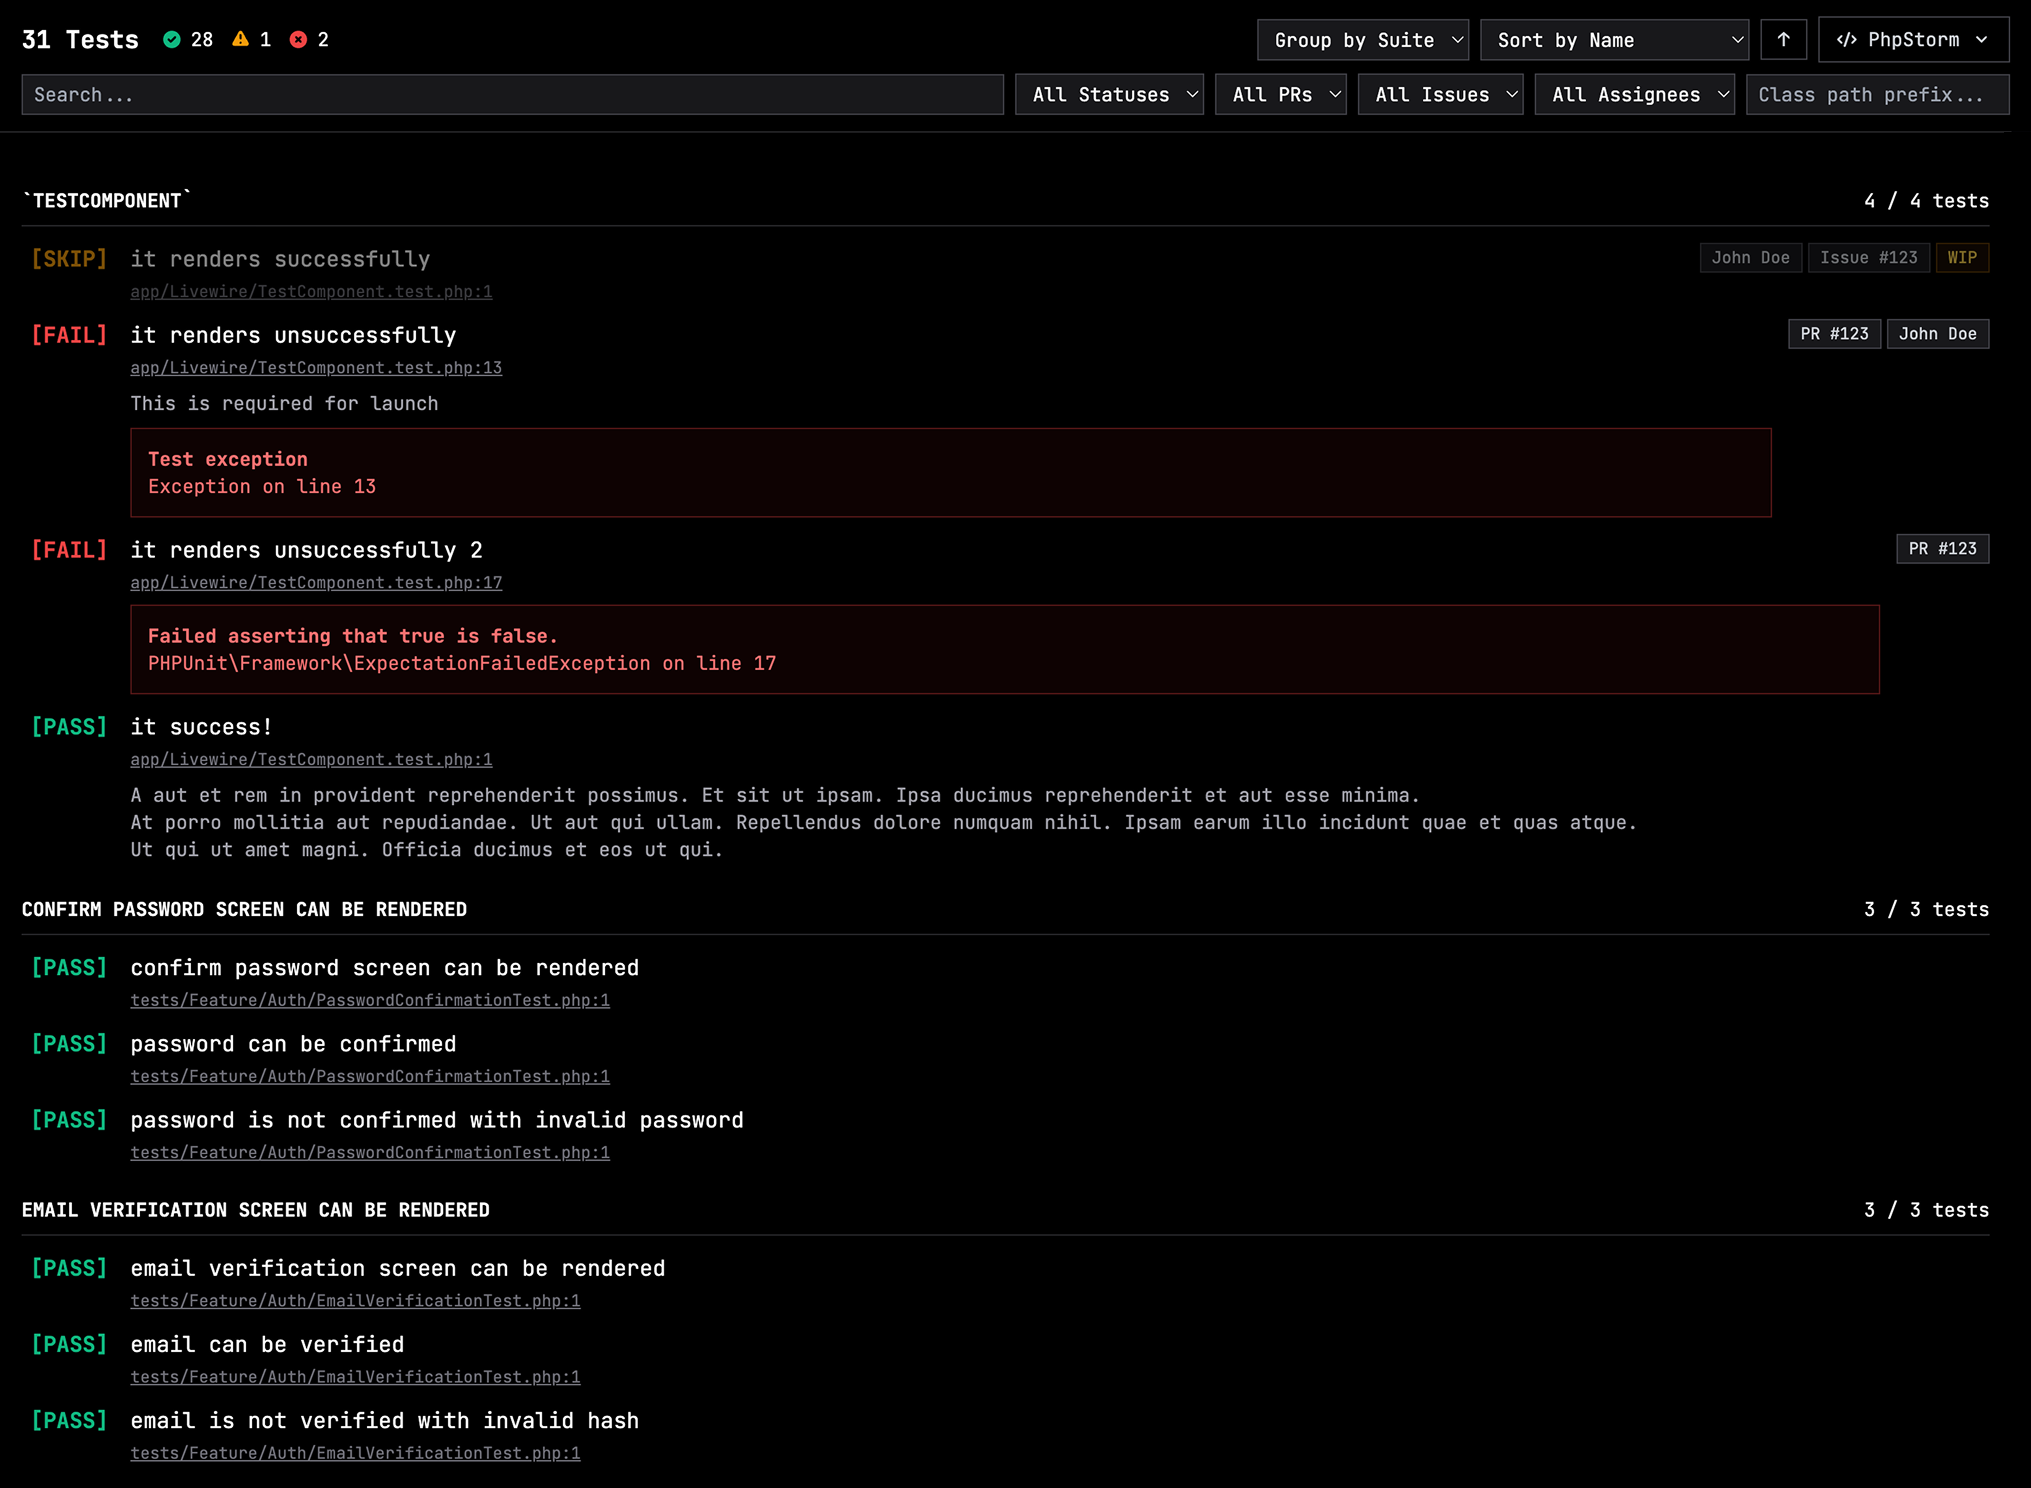Click [PASS] label of 'email can be verified'

(x=69, y=1344)
